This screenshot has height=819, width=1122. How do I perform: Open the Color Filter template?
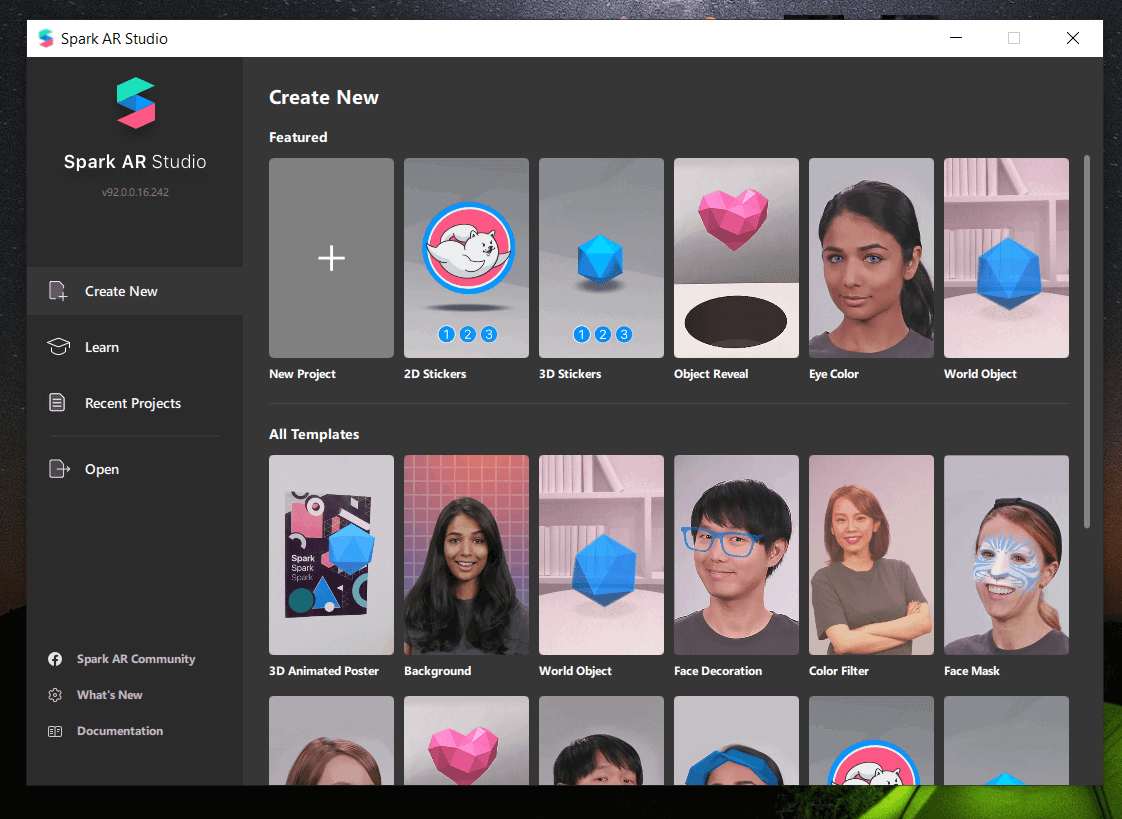point(871,555)
